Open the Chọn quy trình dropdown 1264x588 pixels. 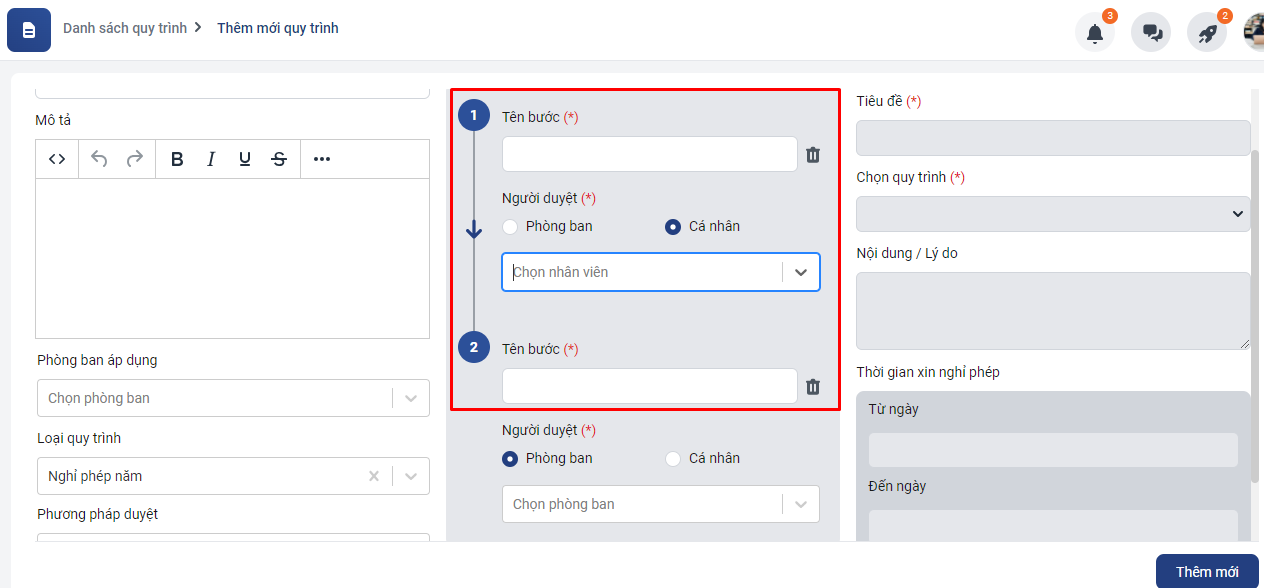tap(1052, 214)
